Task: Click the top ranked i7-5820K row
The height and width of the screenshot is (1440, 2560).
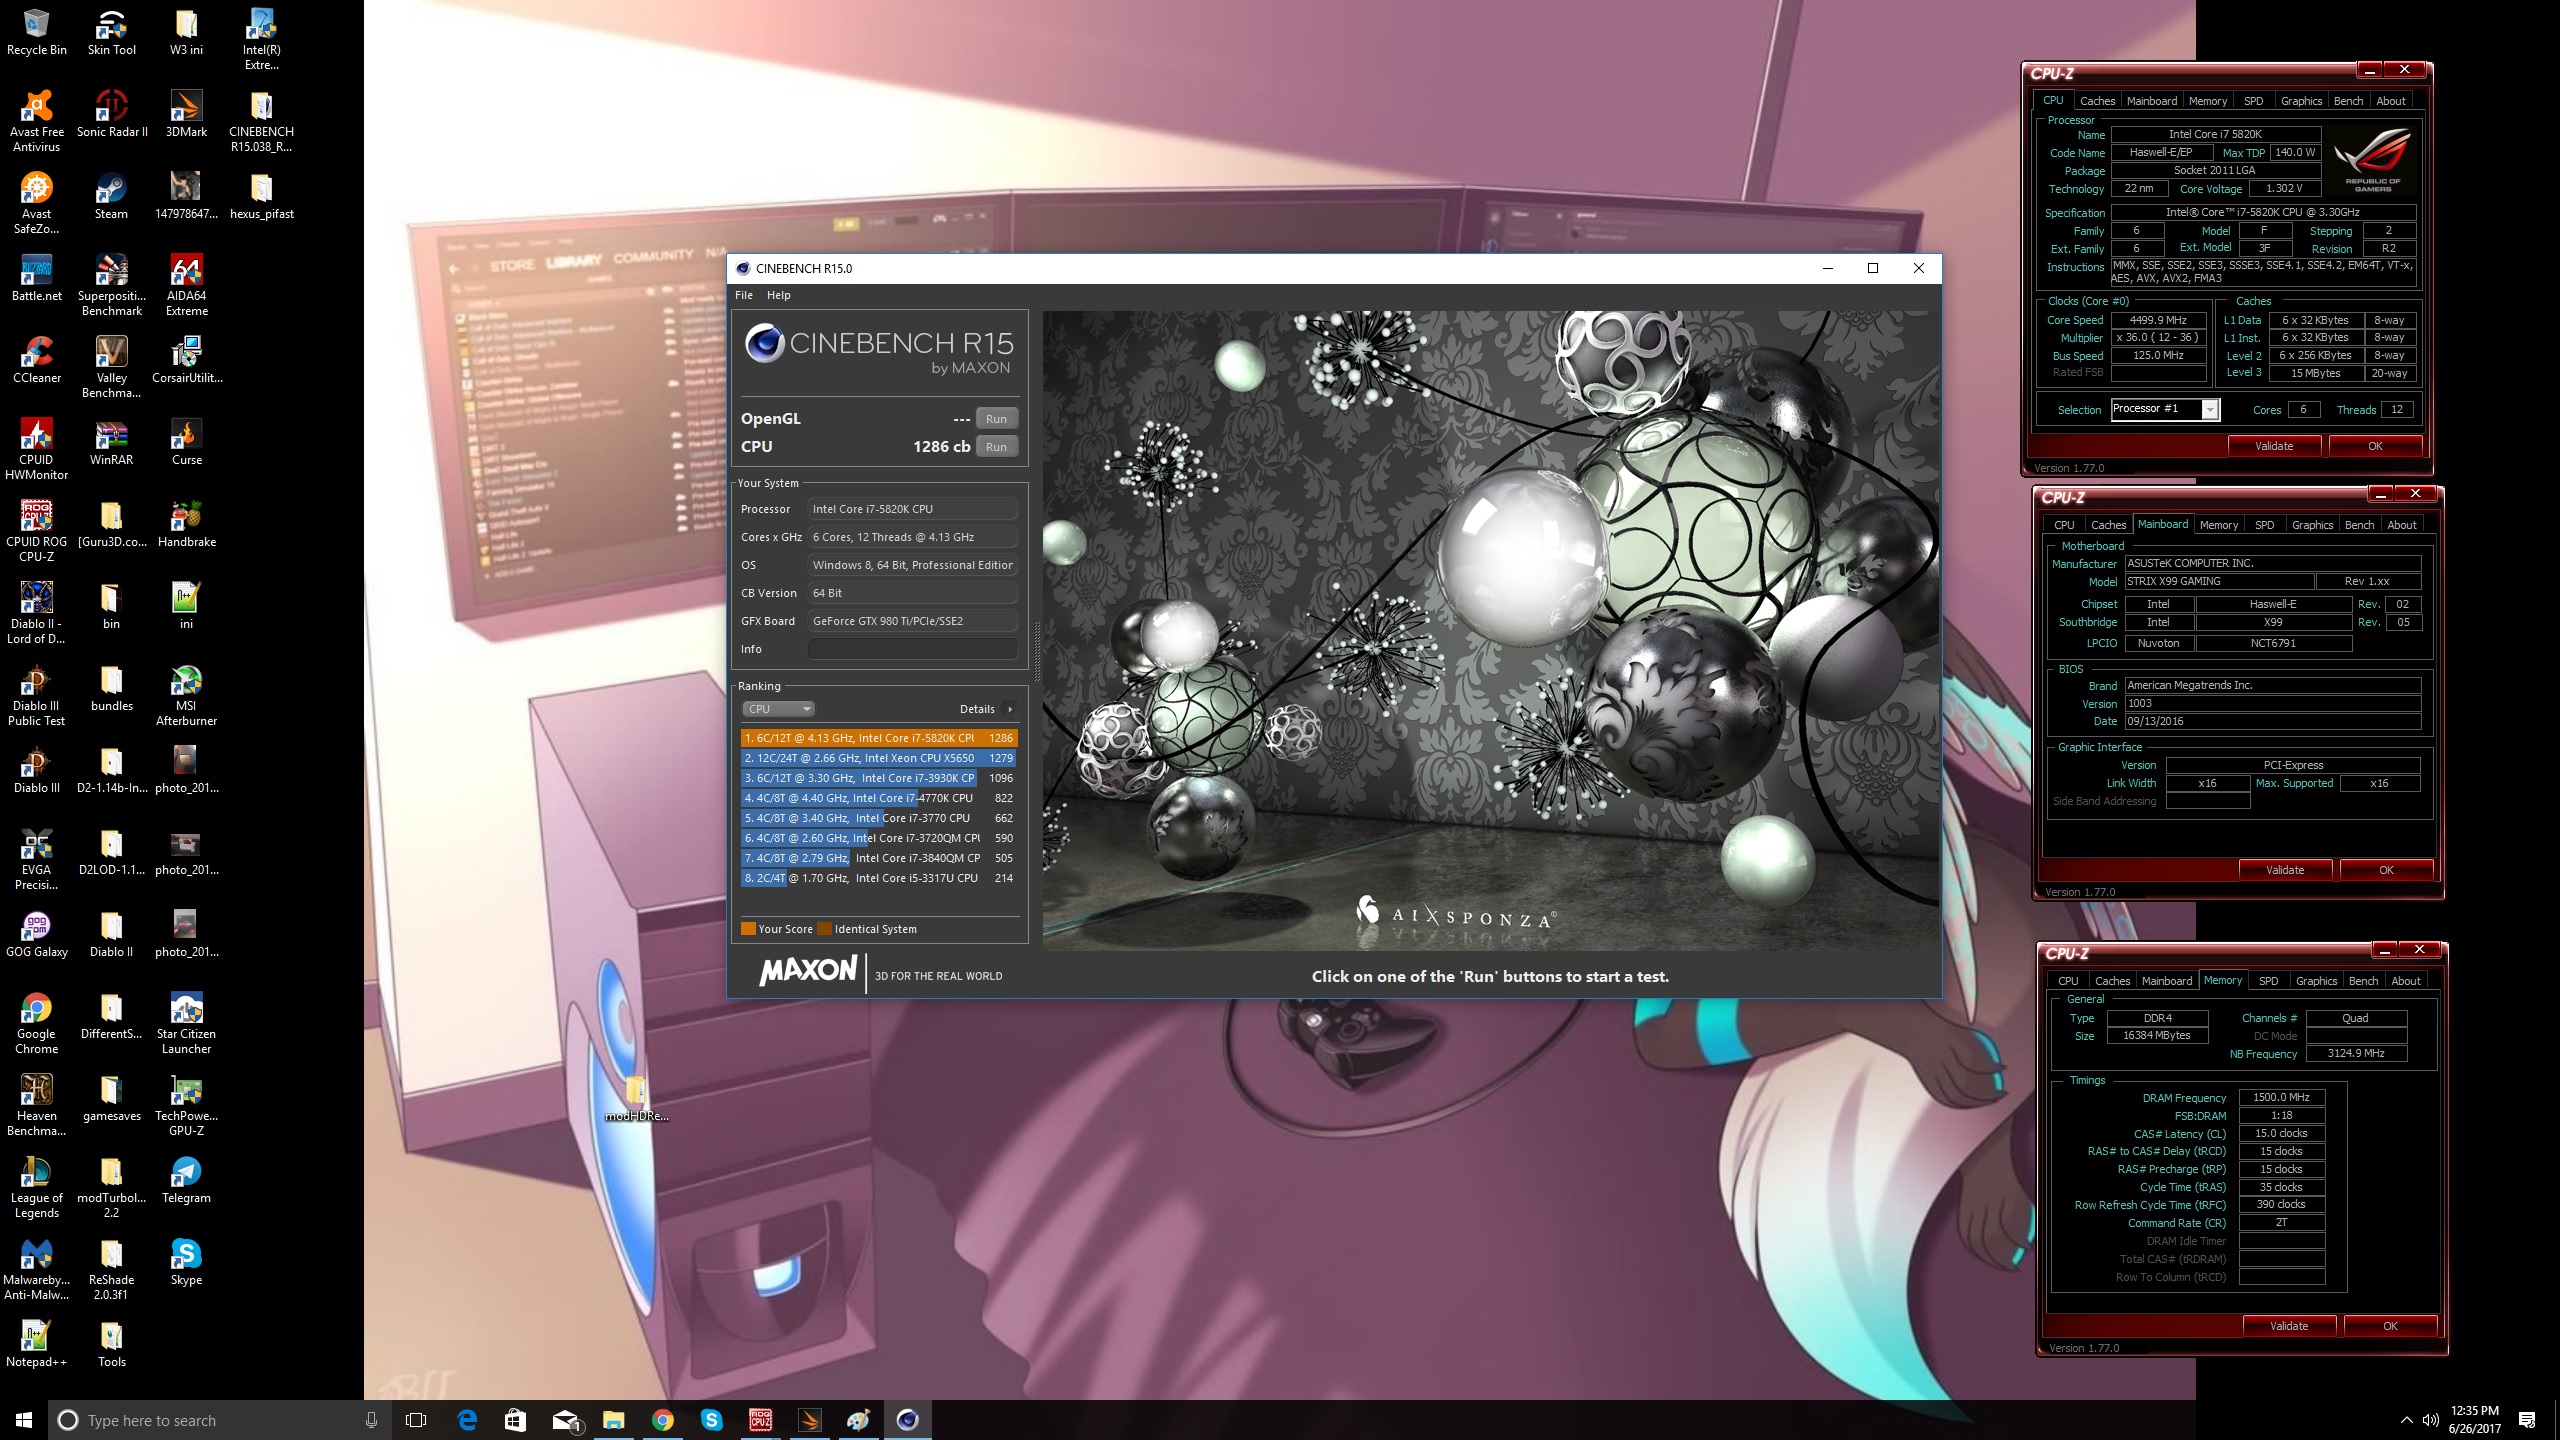Action: [879, 738]
